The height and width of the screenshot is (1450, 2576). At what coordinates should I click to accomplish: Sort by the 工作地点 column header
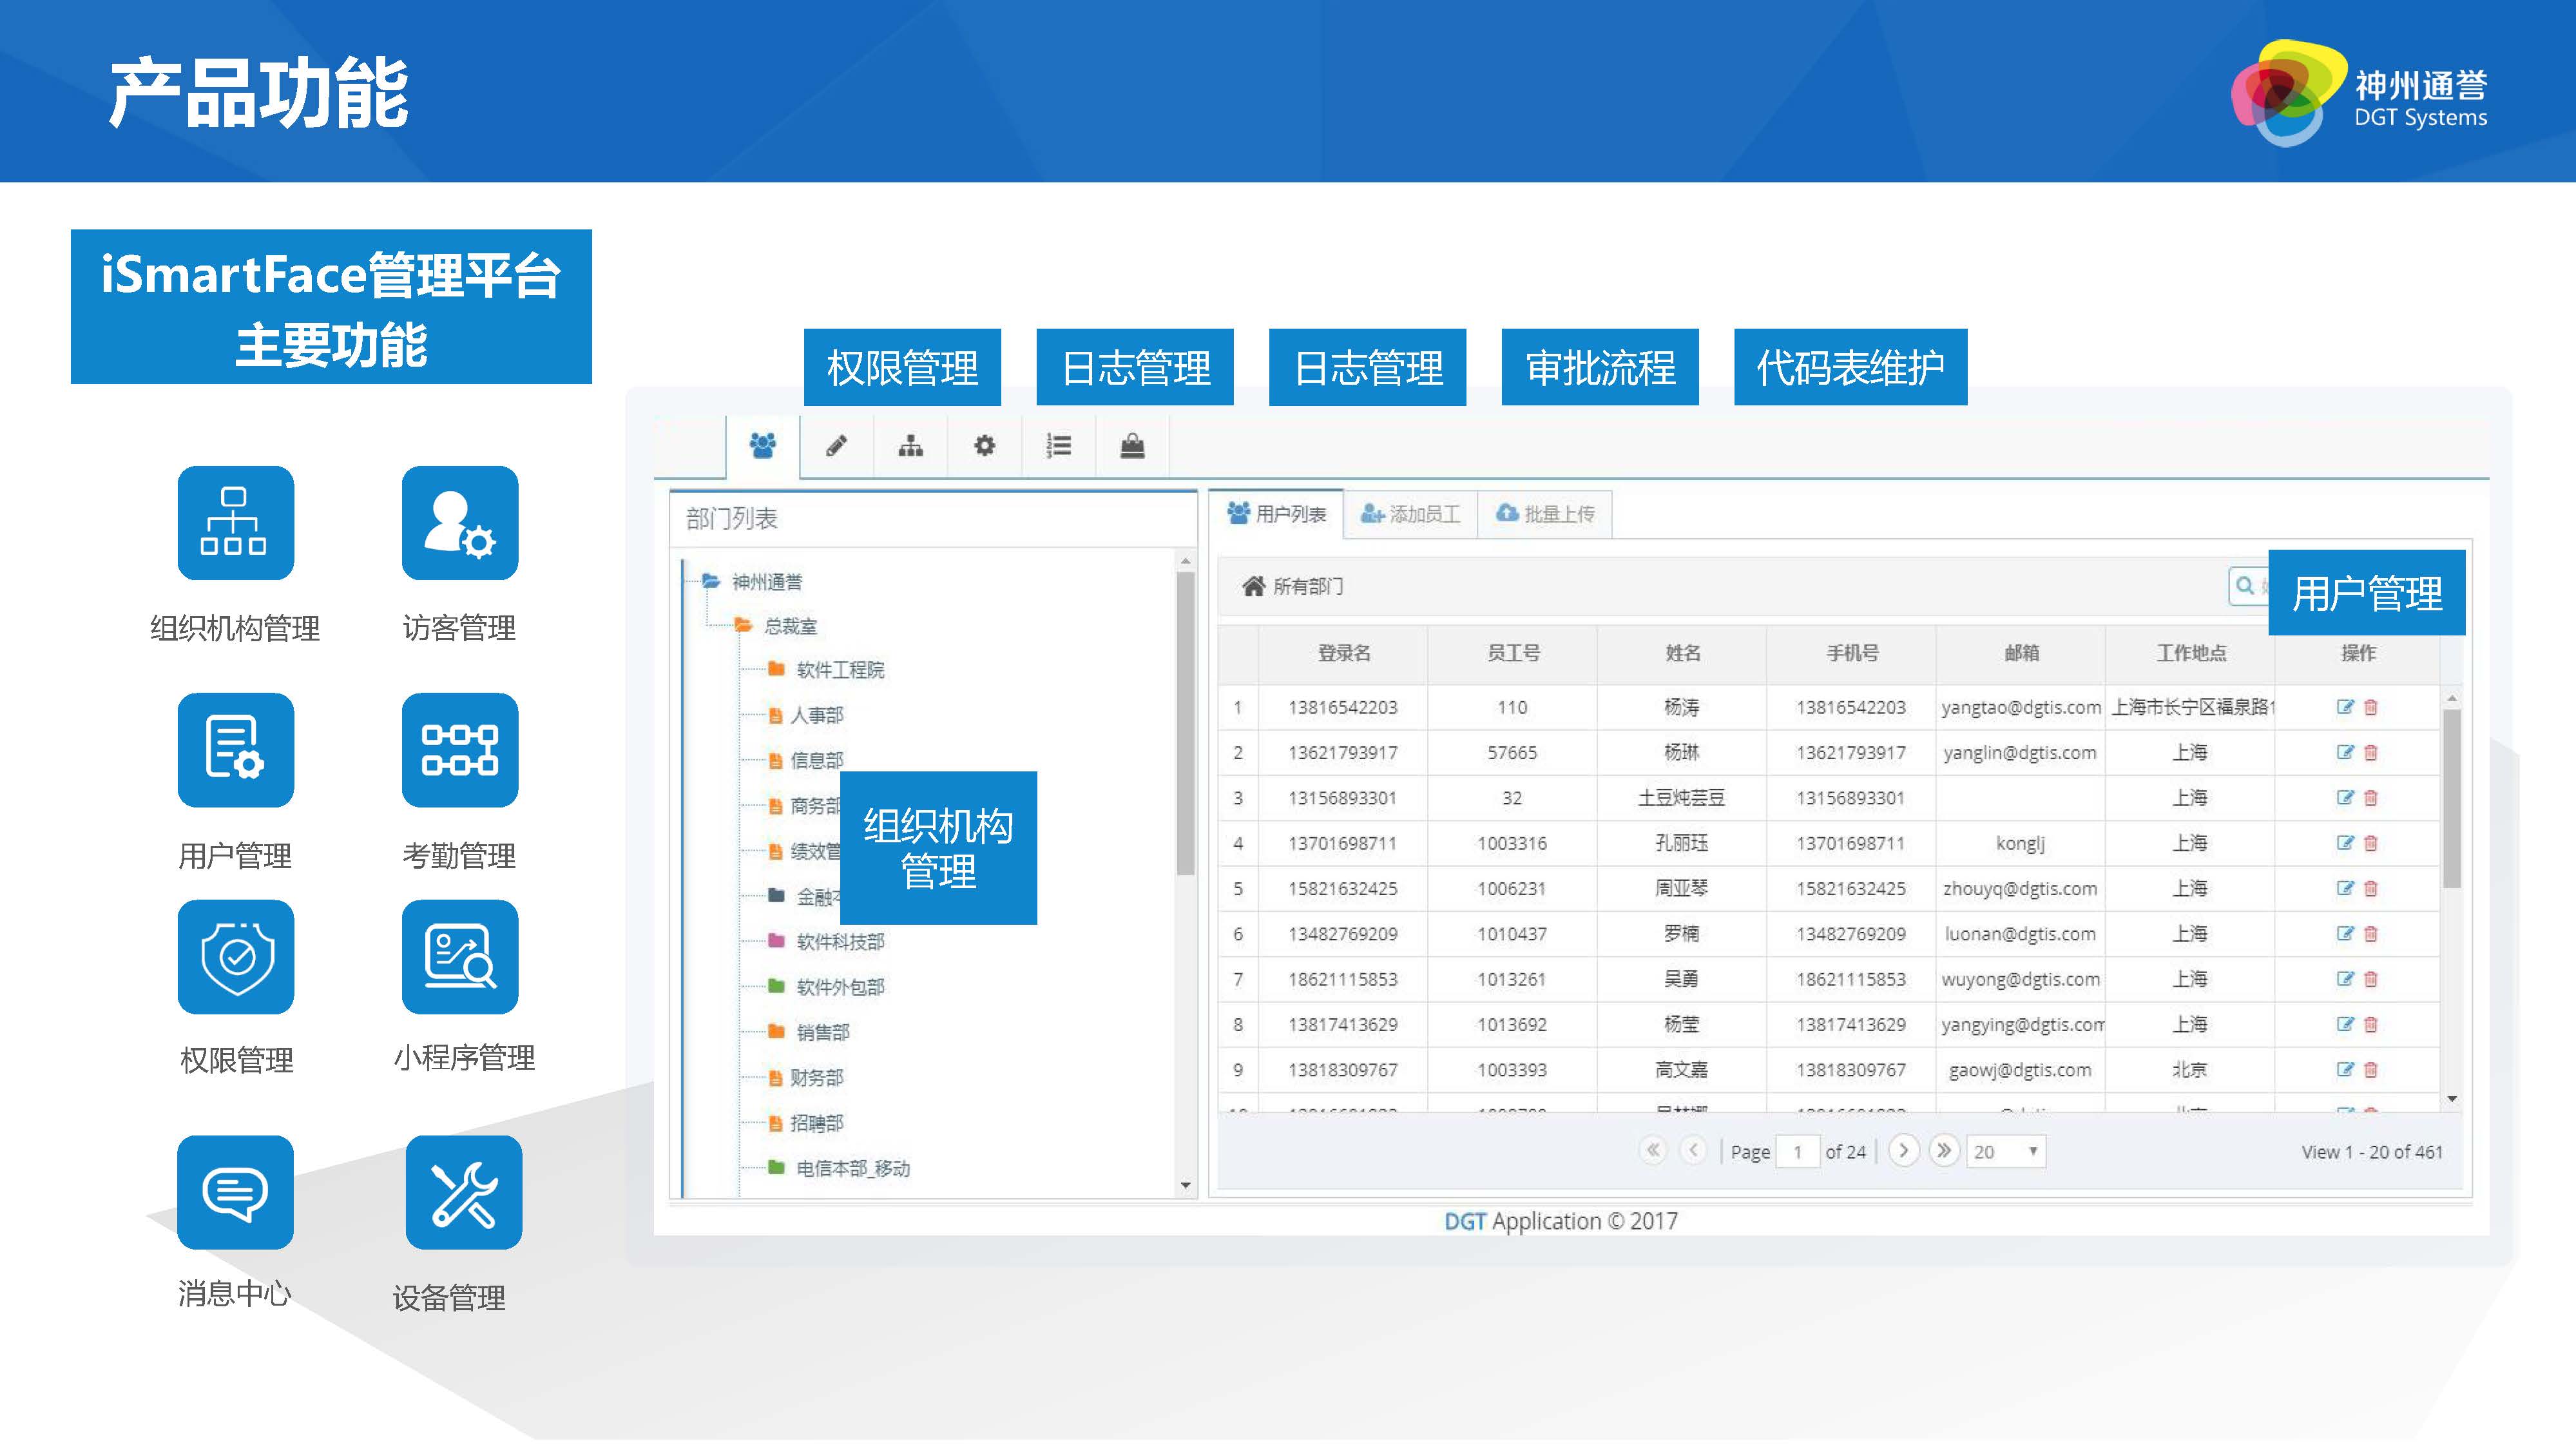[2190, 654]
